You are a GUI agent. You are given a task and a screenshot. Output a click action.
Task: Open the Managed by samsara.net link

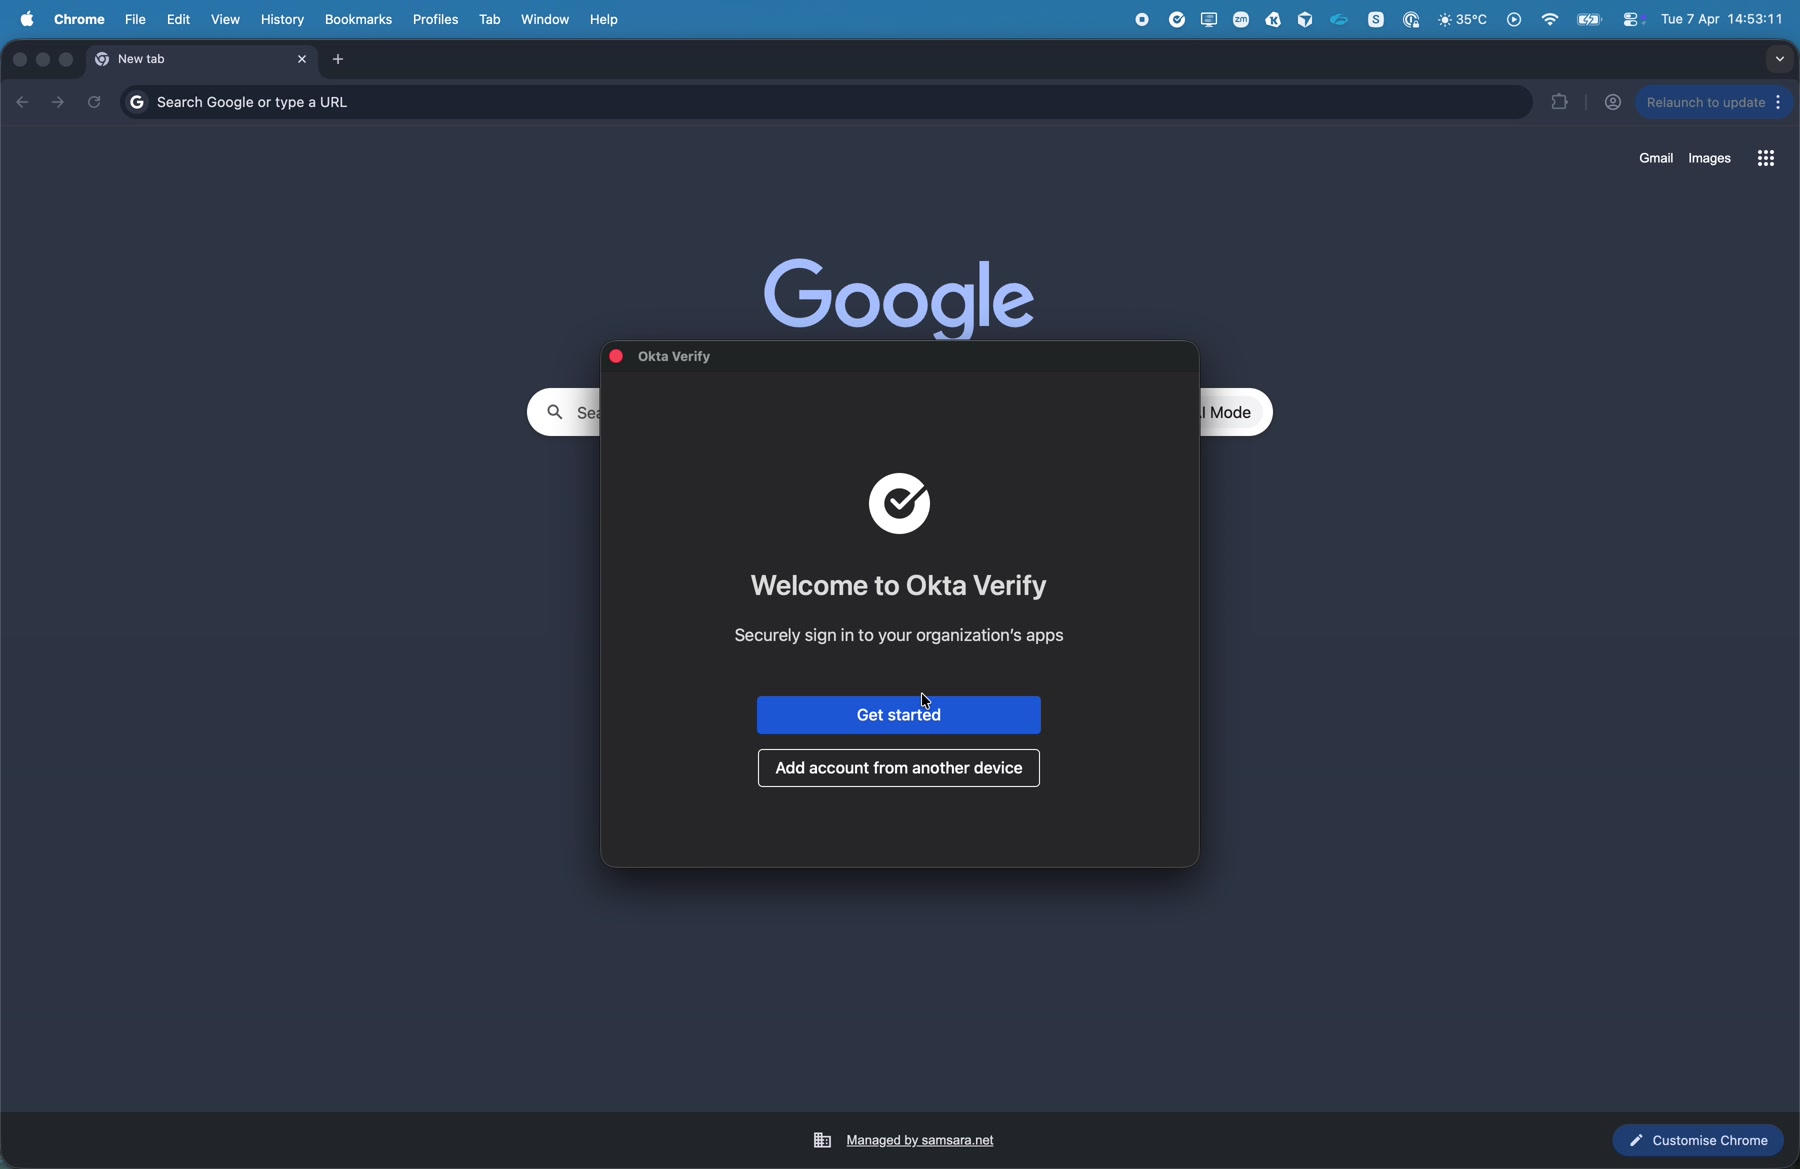click(x=920, y=1140)
